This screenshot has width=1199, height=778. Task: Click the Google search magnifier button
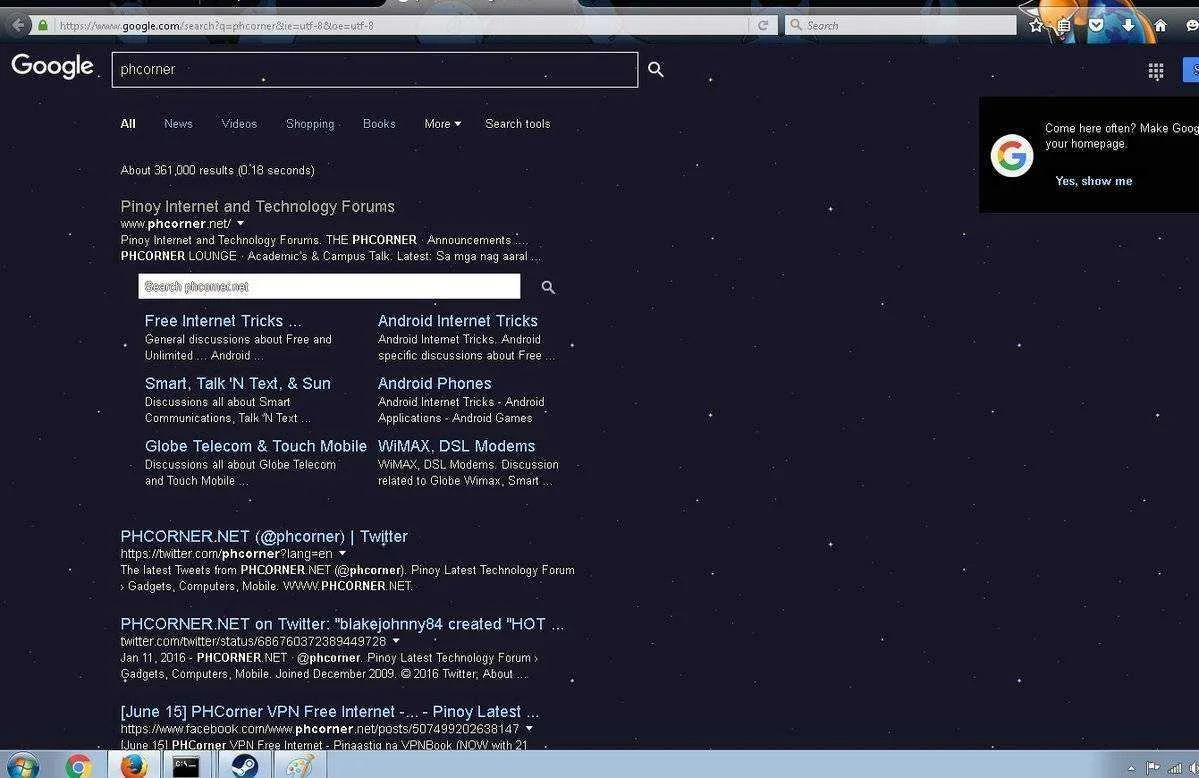[x=655, y=69]
